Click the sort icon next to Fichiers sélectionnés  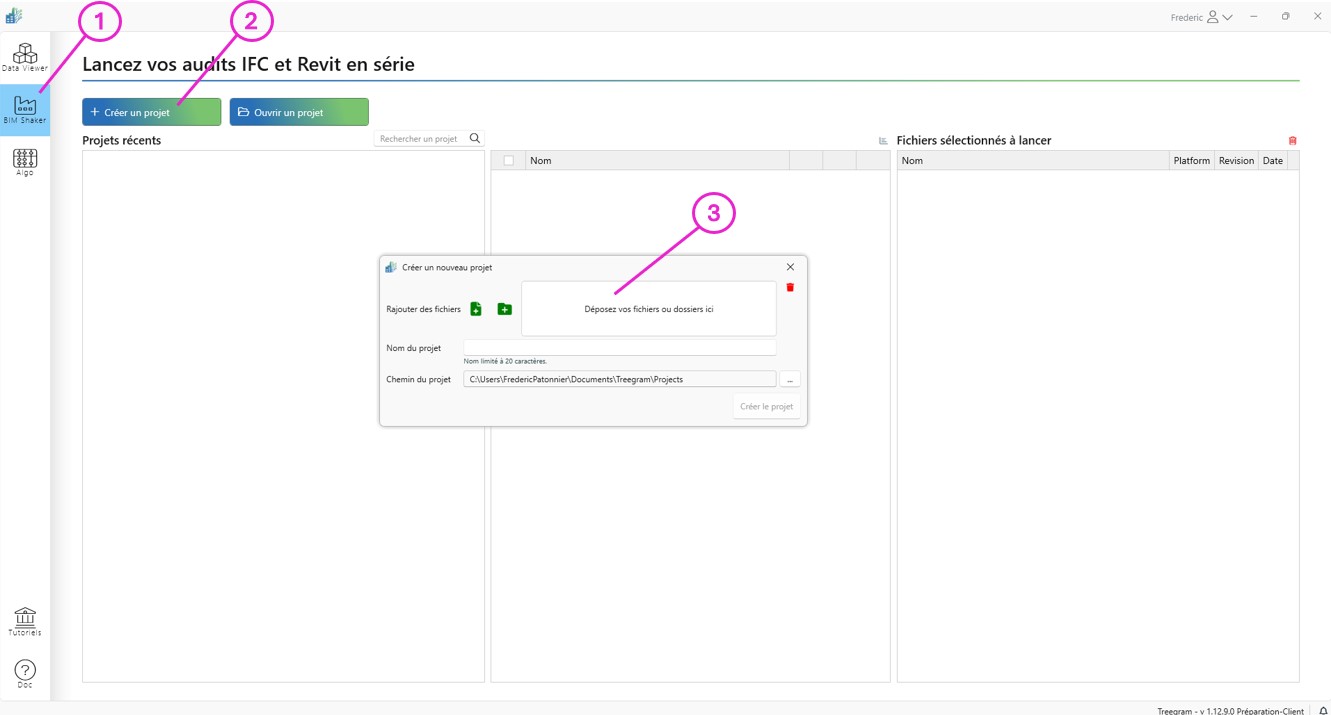click(882, 141)
